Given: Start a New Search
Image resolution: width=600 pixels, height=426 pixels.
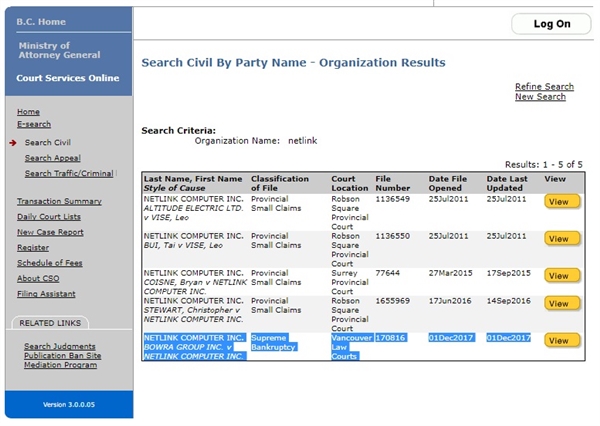Looking at the screenshot, I should point(540,97).
